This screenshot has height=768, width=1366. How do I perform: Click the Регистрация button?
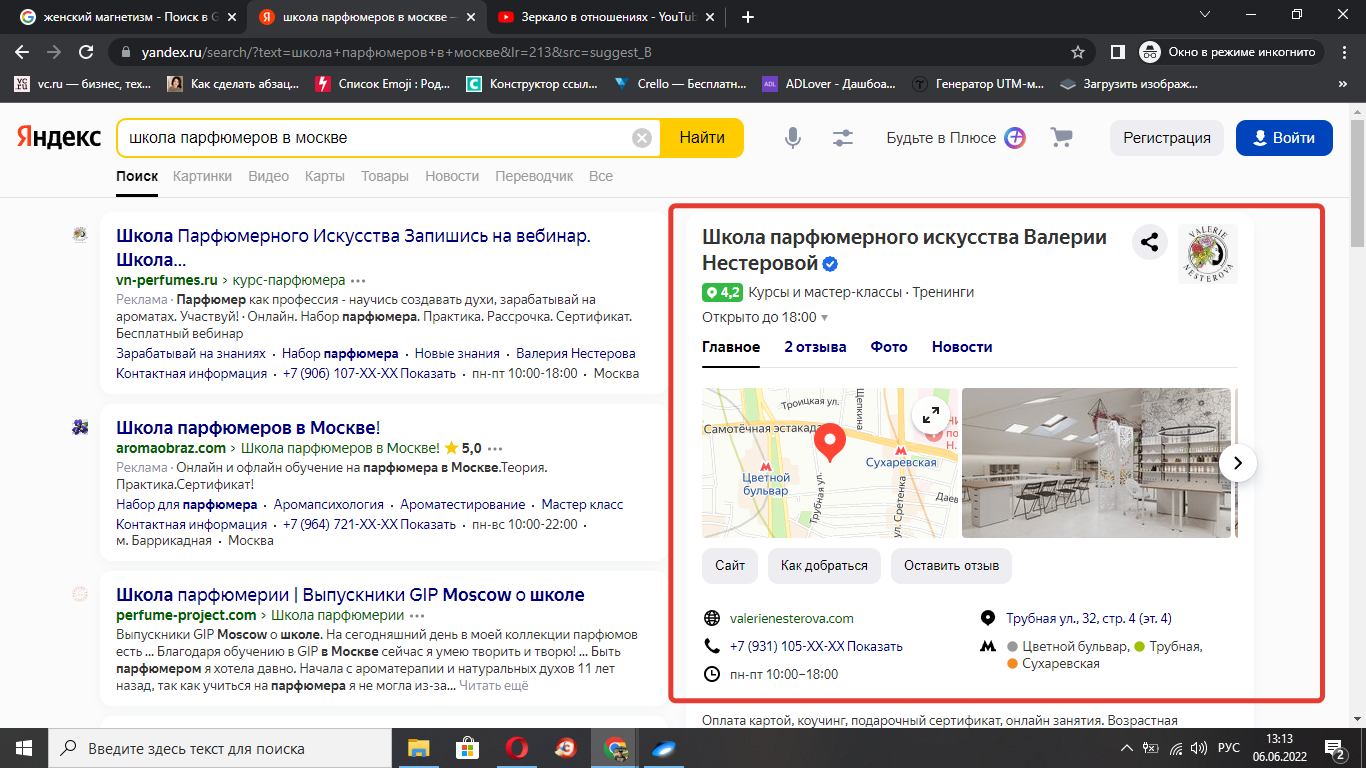1167,138
